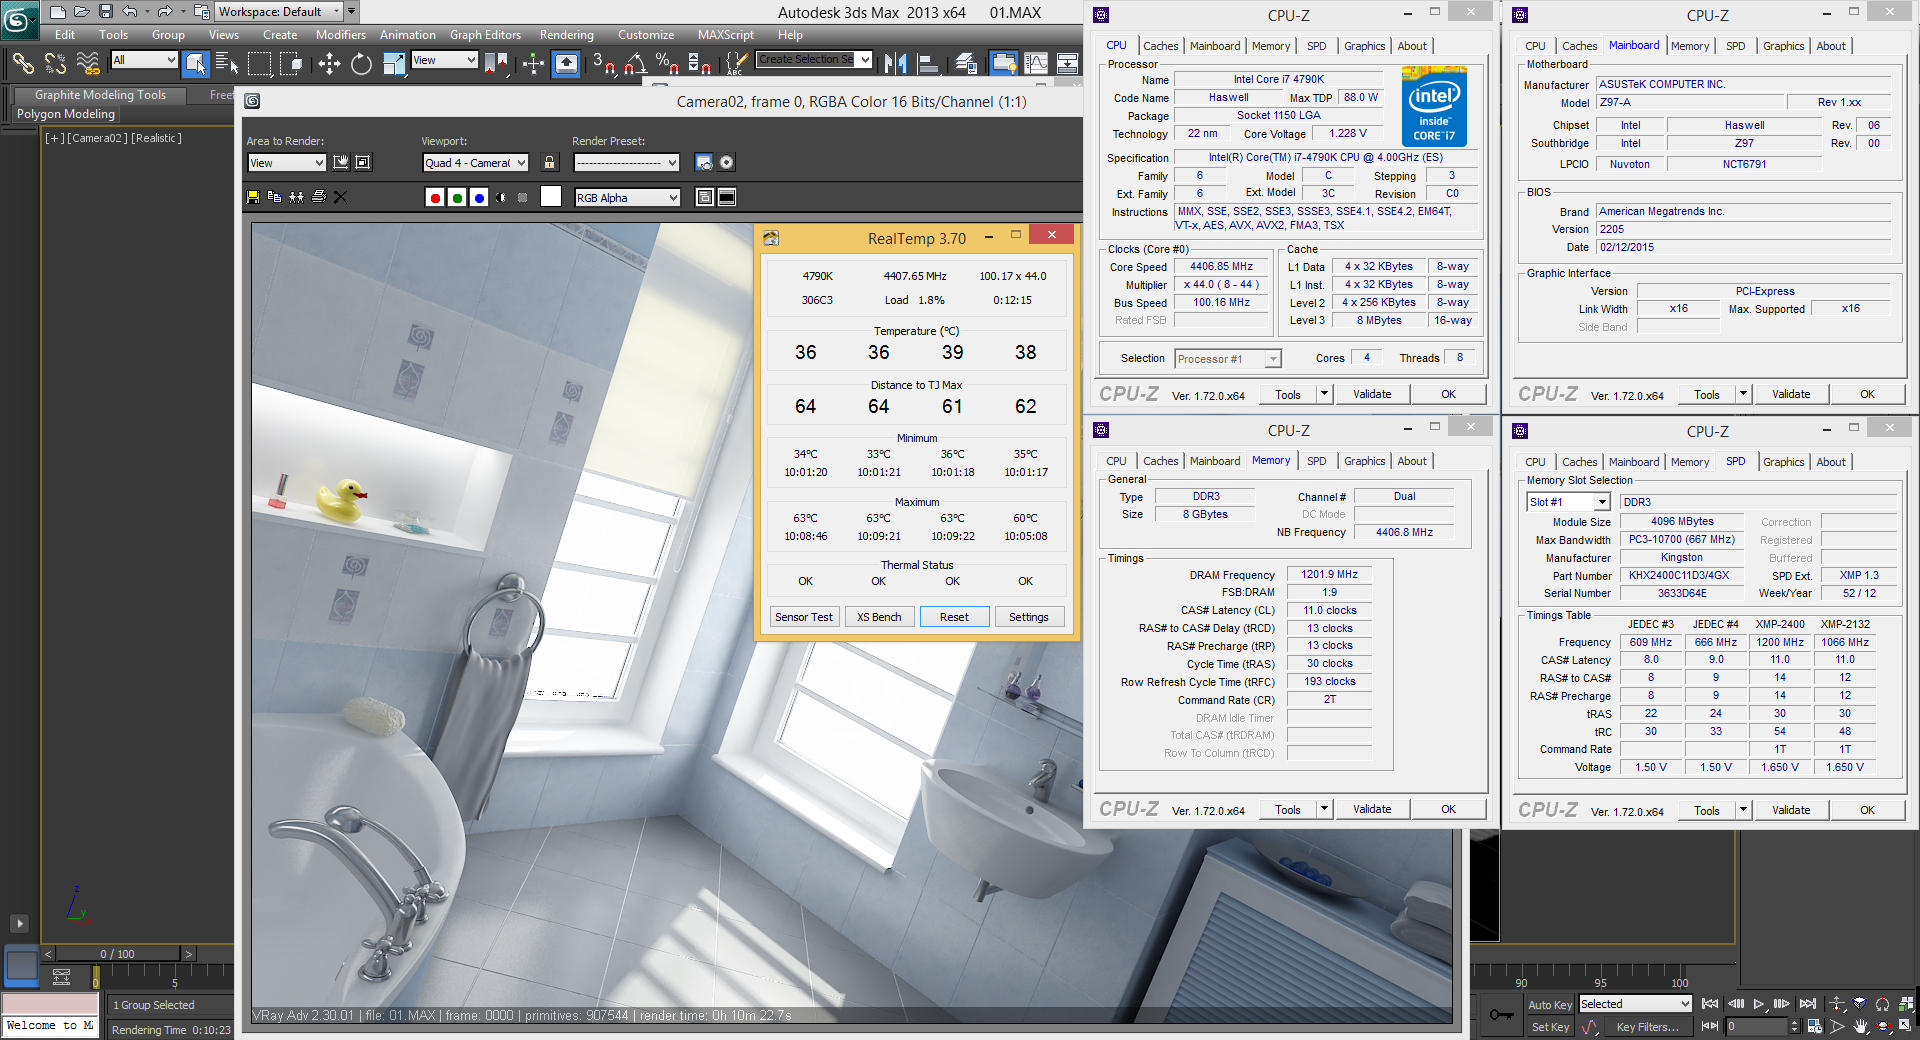Copy rendered image to clipboard
The image size is (1920, 1040).
pos(274,197)
